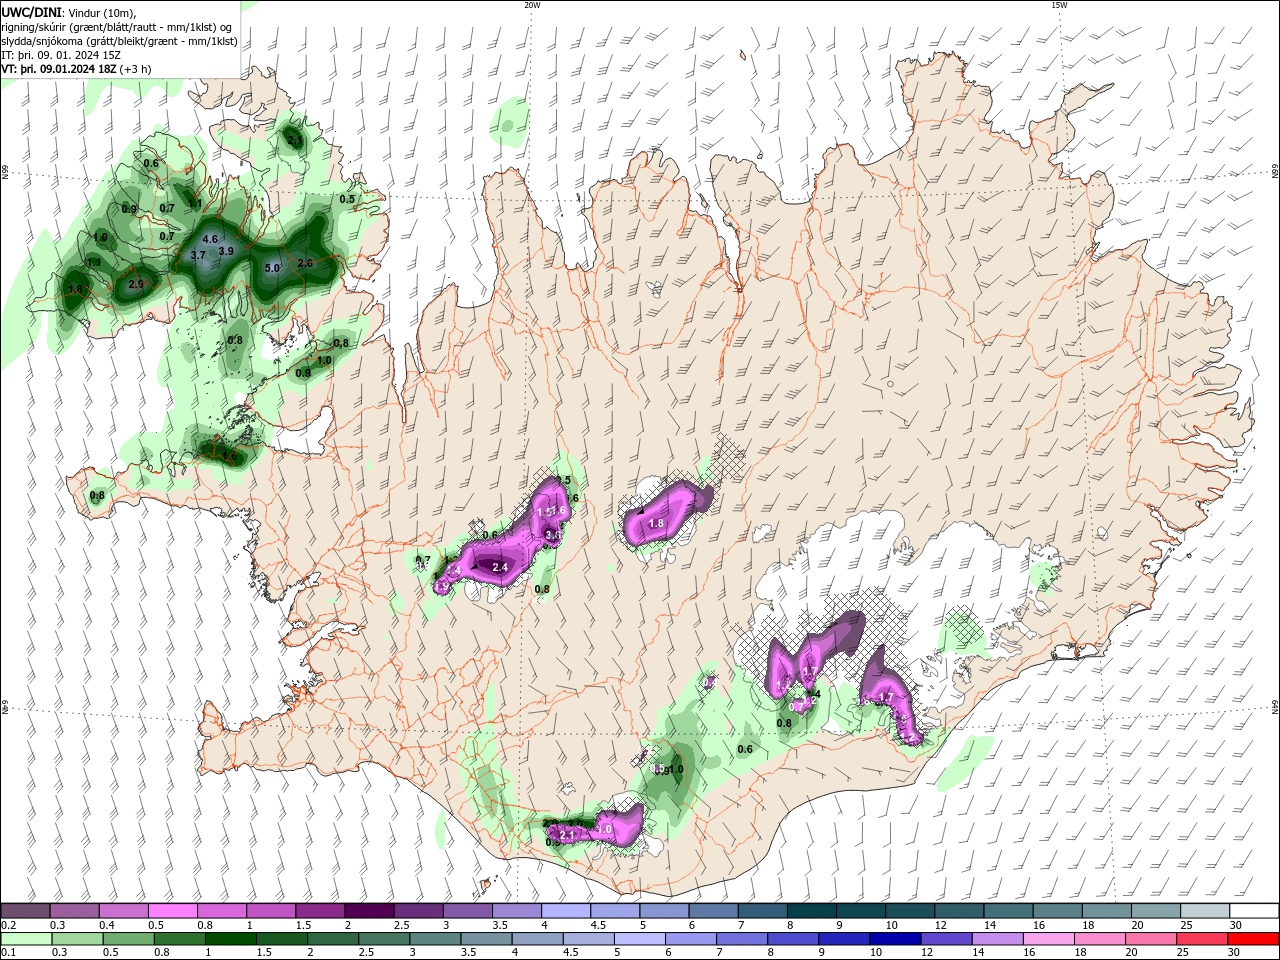1280x960 pixels.
Task: Click the 4.6 rain value in Westfjords
Action: click(x=210, y=240)
